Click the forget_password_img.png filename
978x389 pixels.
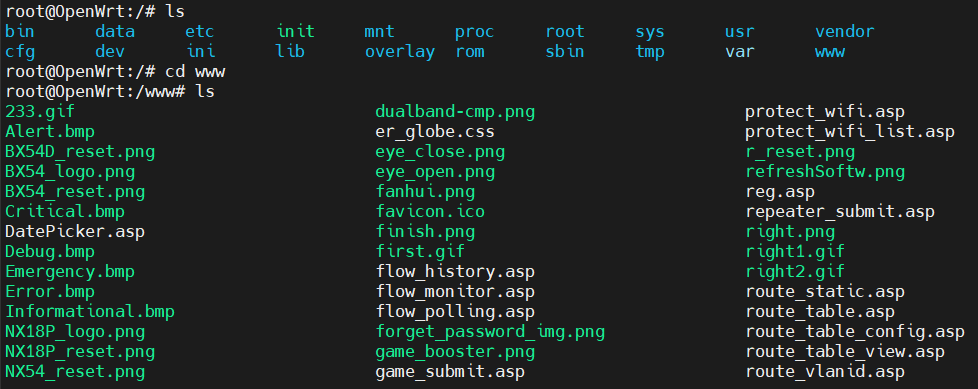490,331
